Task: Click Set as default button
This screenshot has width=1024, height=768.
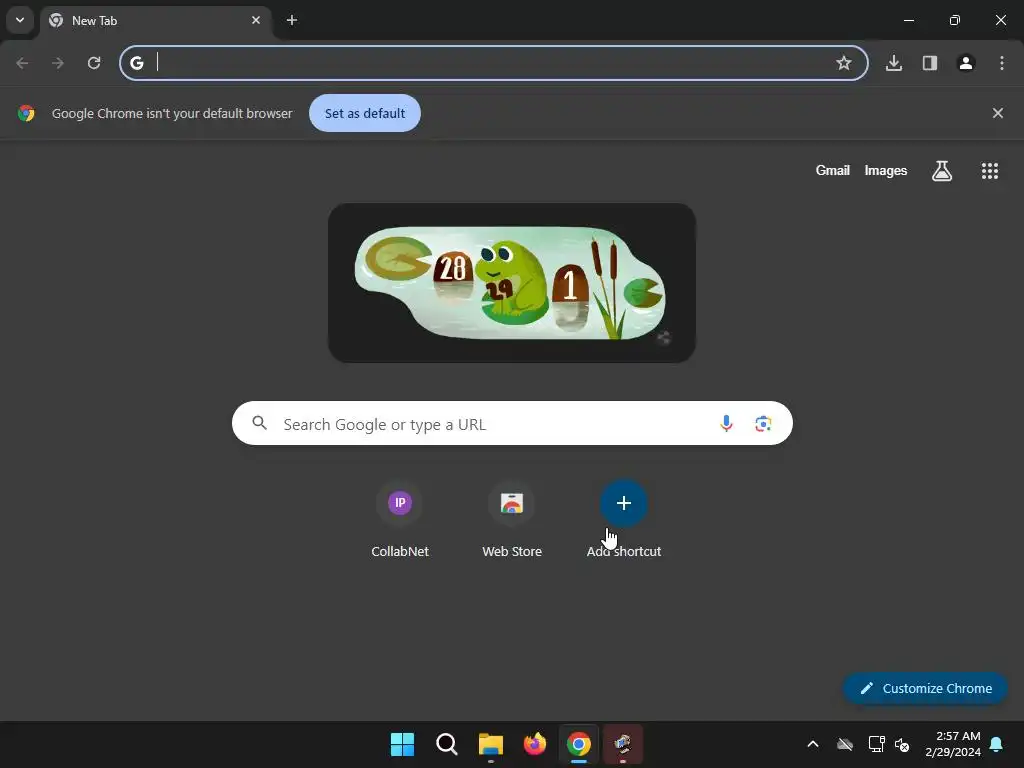Action: (x=365, y=113)
